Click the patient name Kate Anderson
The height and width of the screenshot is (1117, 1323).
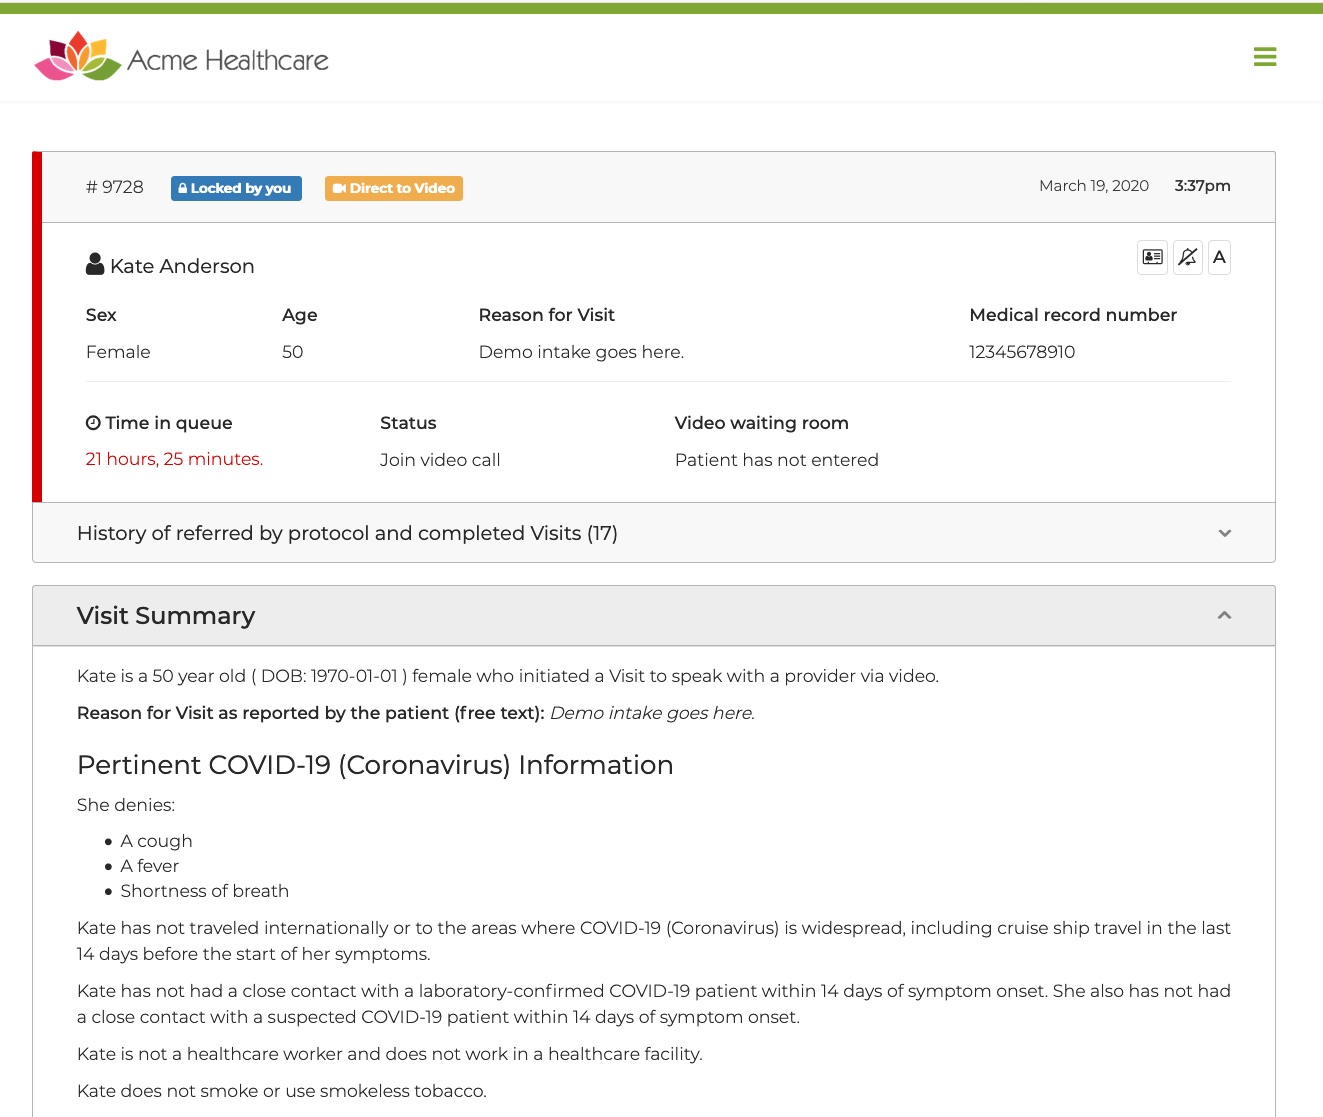tap(182, 266)
